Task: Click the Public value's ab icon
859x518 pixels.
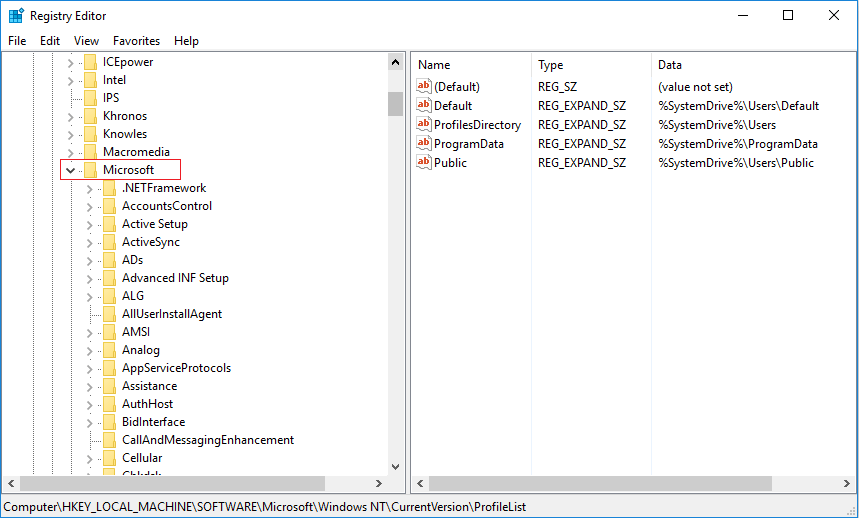Action: click(x=424, y=163)
